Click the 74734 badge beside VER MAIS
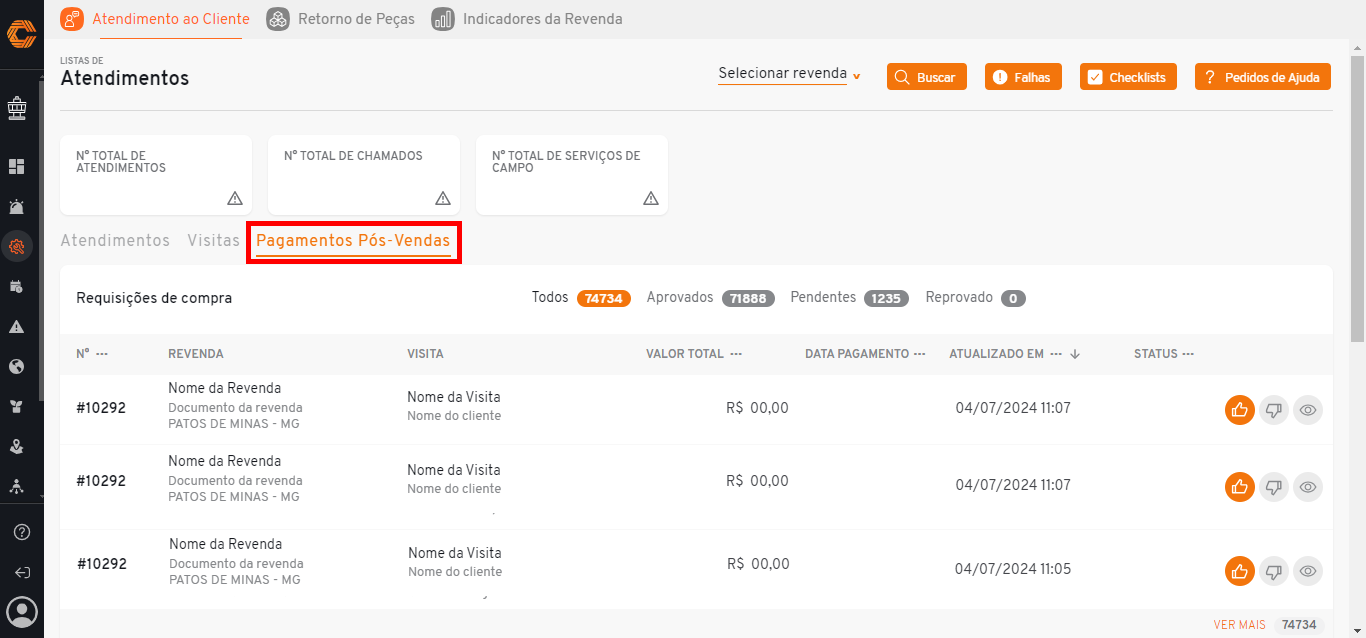Image resolution: width=1366 pixels, height=638 pixels. [1299, 625]
